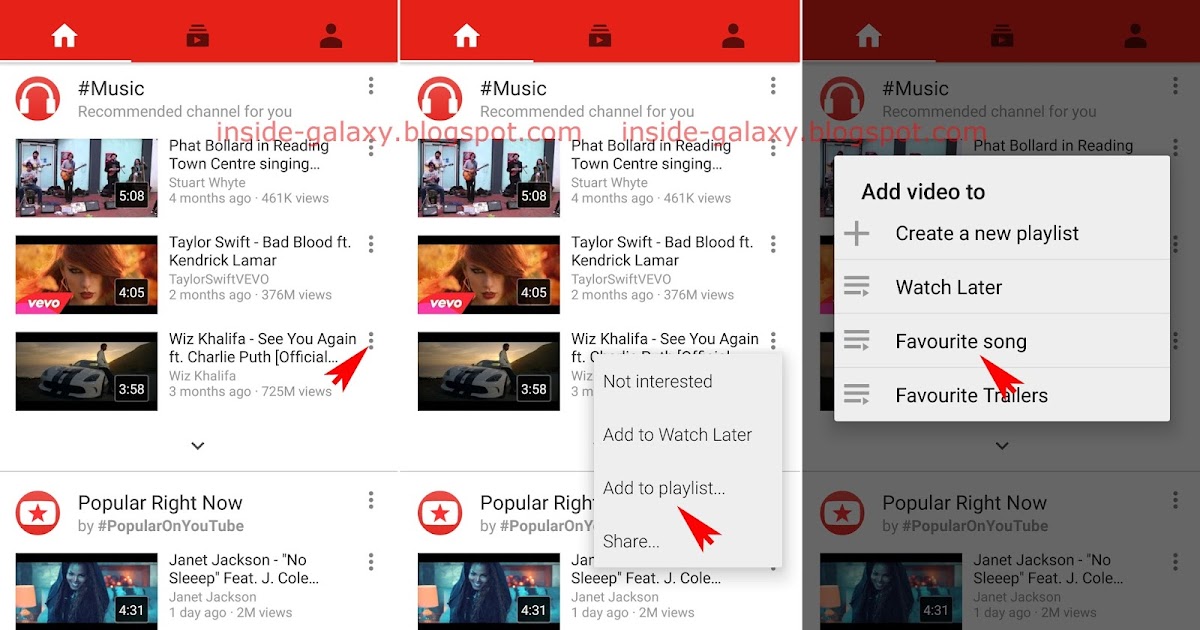This screenshot has height=630, width=1200.
Task: Tap Subscriptions tab in the middle screen
Action: (600, 36)
